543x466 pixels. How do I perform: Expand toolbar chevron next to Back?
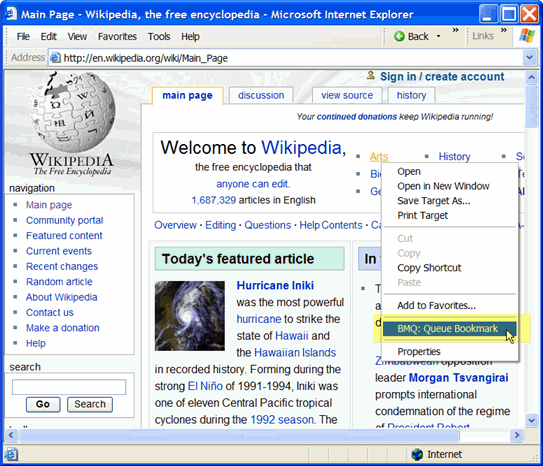(455, 30)
